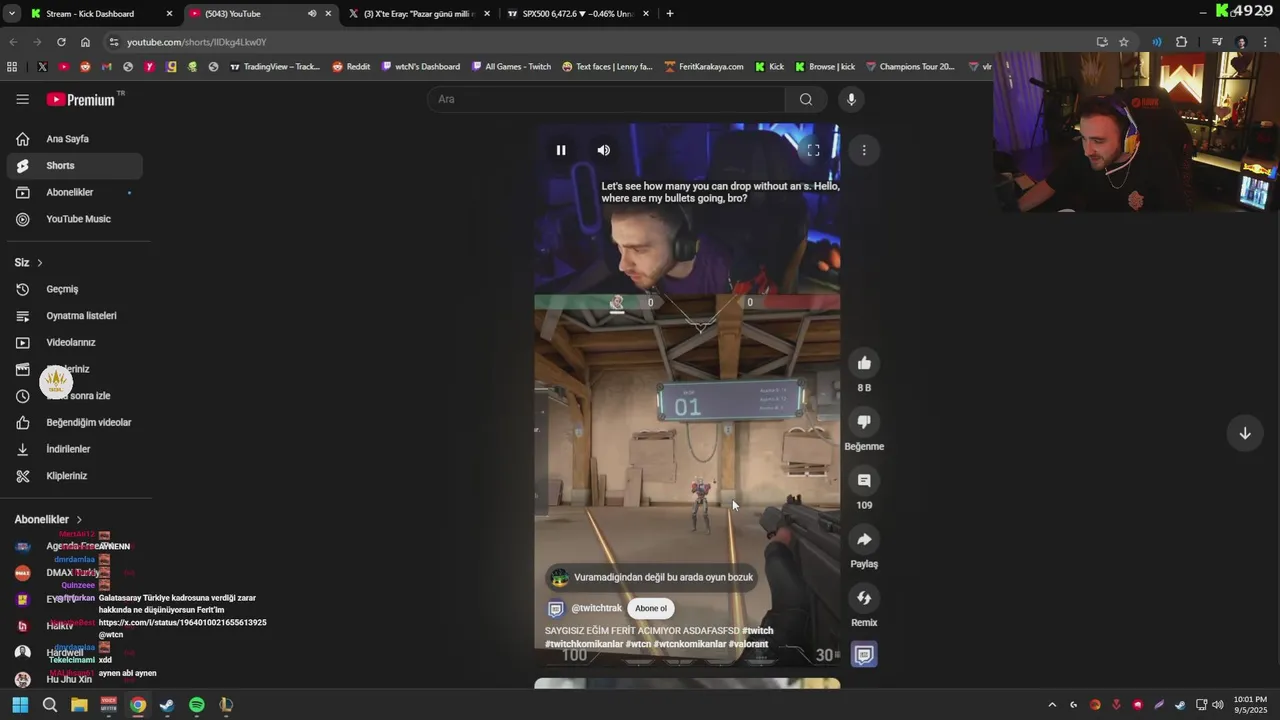Open File Explorer from taskbar
The height and width of the screenshot is (720, 1280).
pyautogui.click(x=79, y=705)
